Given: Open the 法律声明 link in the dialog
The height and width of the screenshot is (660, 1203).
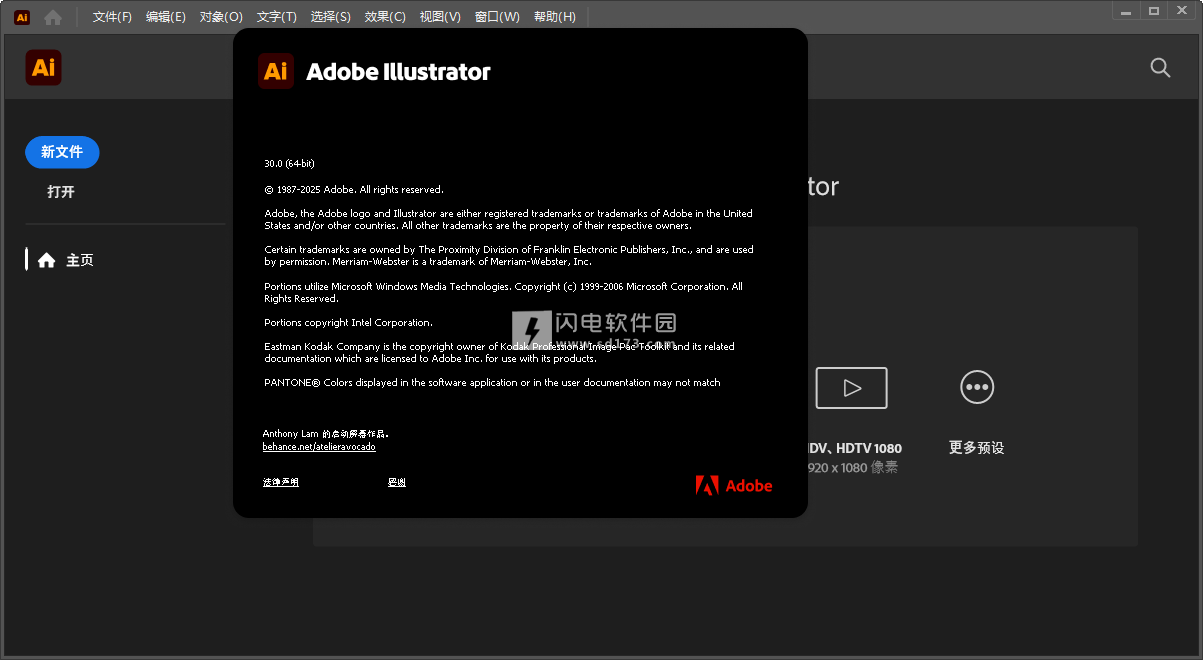Looking at the screenshot, I should pyautogui.click(x=281, y=482).
